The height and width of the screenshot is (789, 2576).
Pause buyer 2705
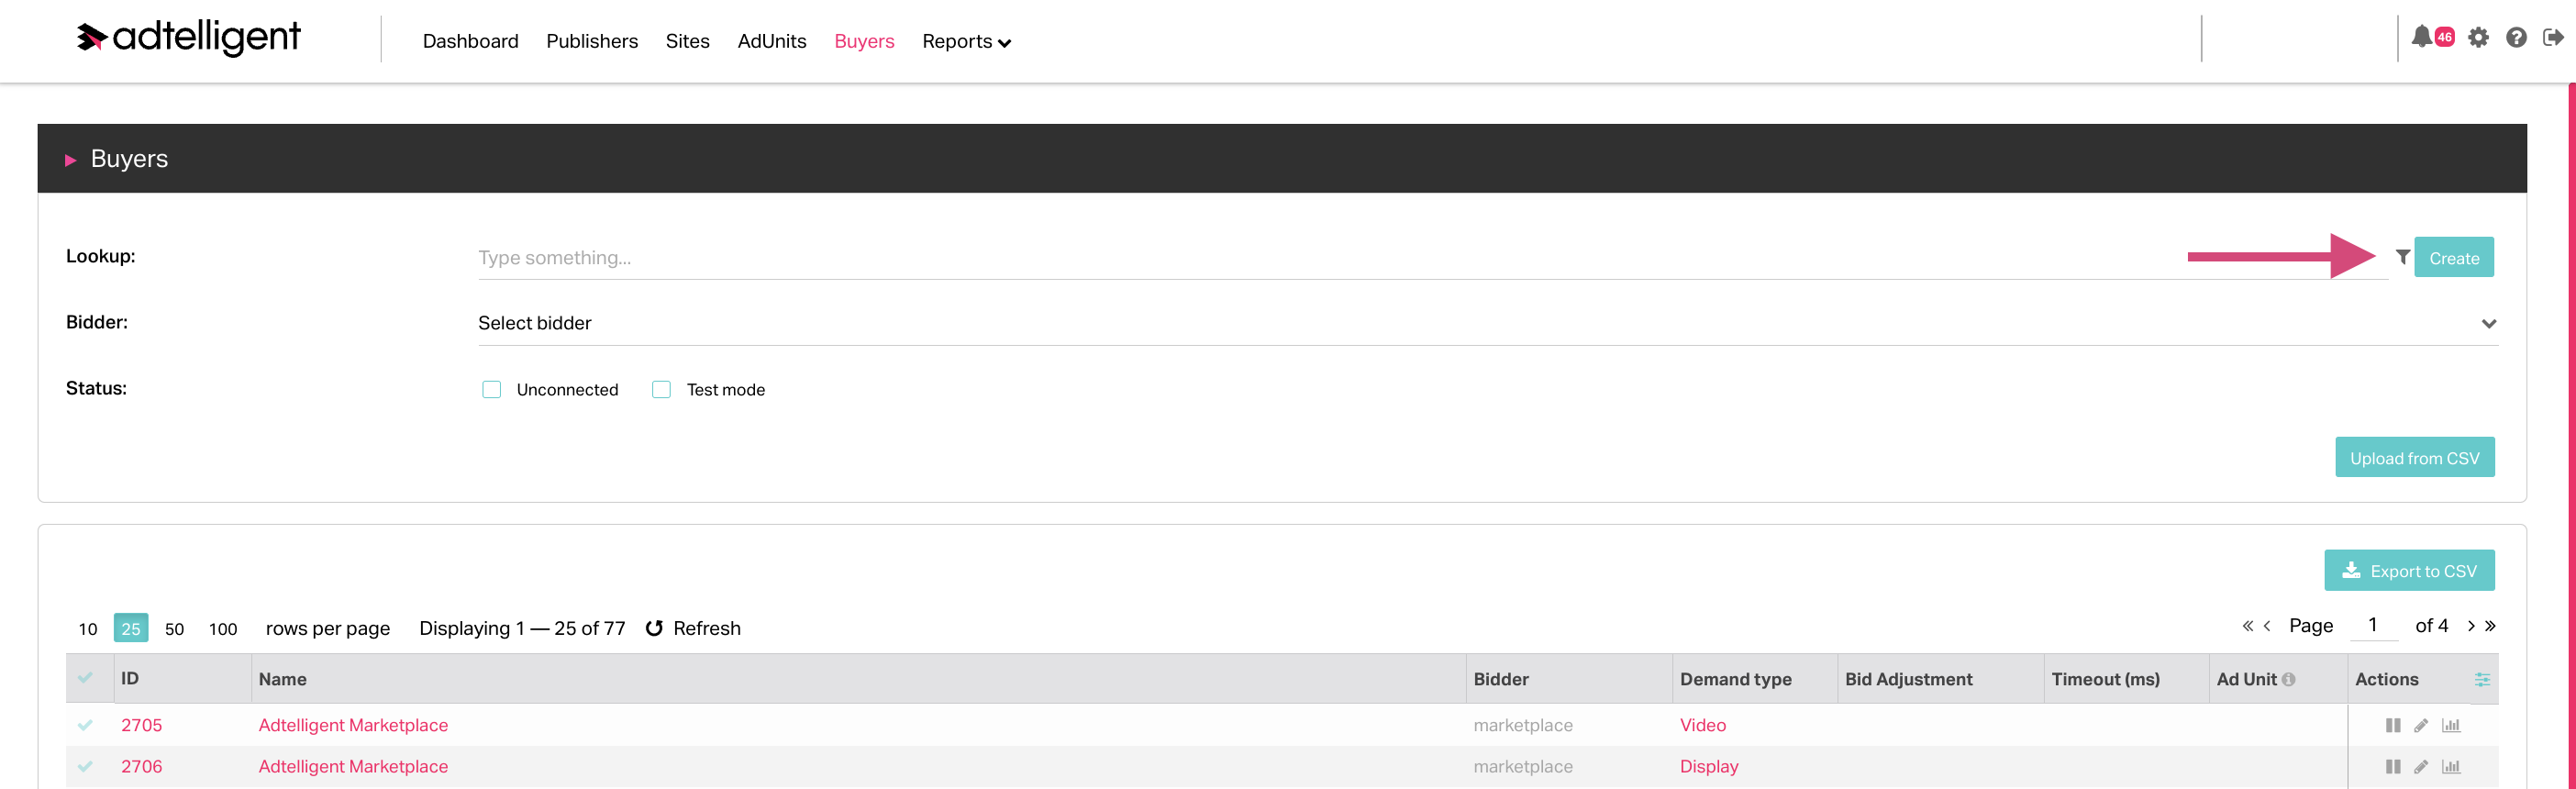click(2392, 725)
